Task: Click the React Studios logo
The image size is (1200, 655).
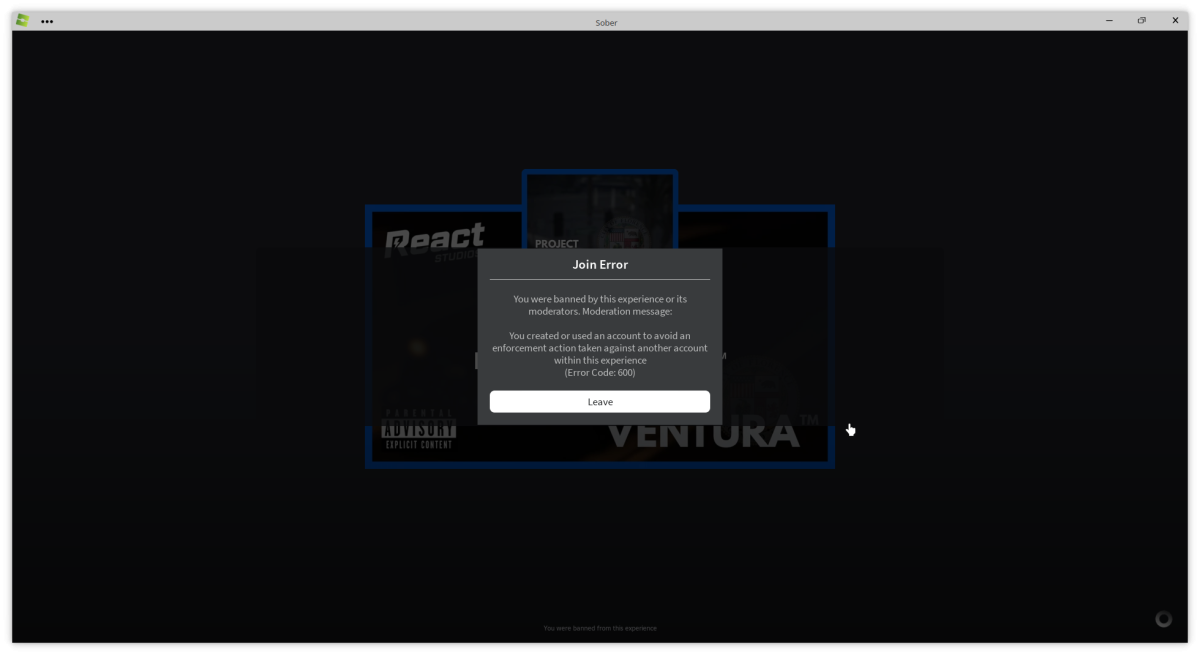Action: [433, 241]
